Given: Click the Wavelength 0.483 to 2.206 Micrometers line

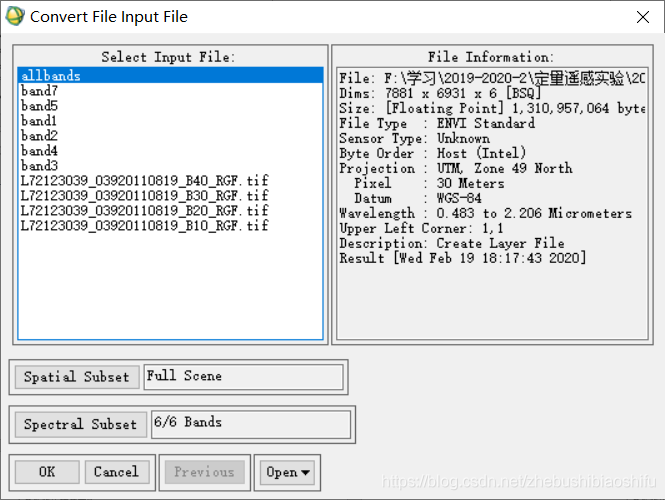Looking at the screenshot, I should pyautogui.click(x=486, y=213).
